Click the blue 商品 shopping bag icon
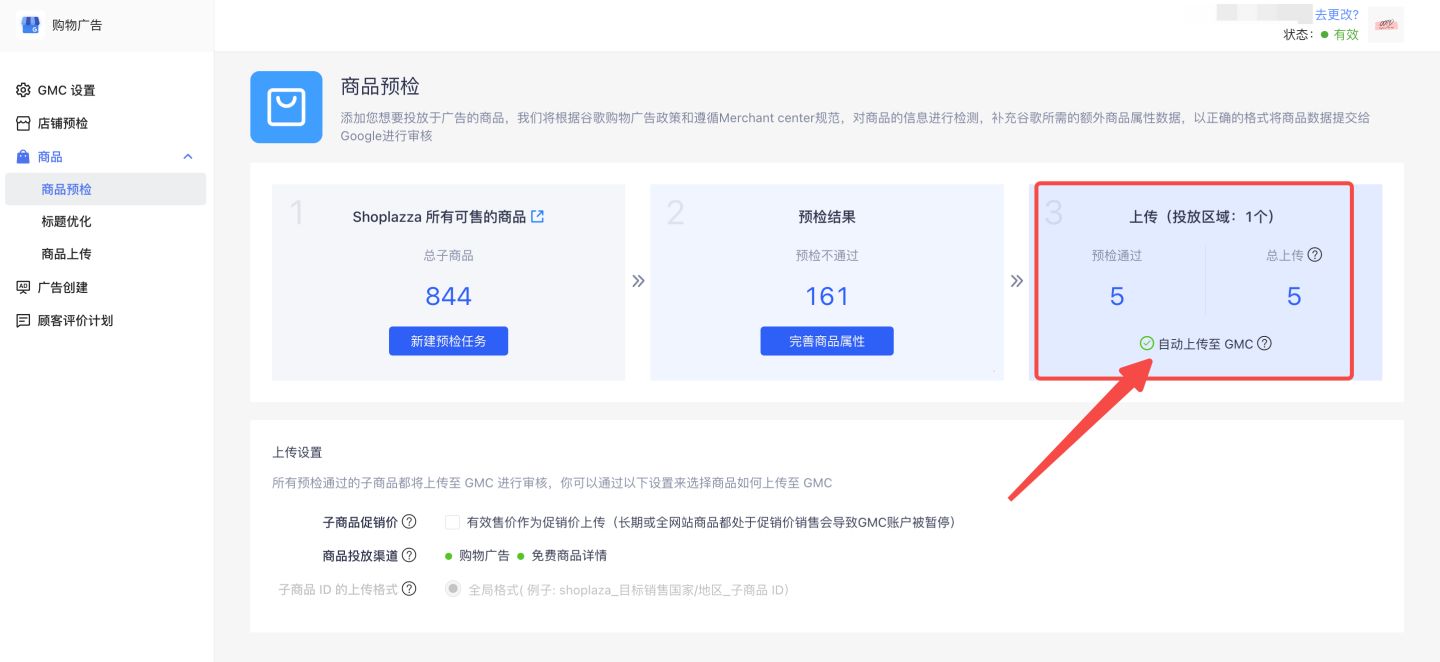The height and width of the screenshot is (662, 1440). point(23,156)
